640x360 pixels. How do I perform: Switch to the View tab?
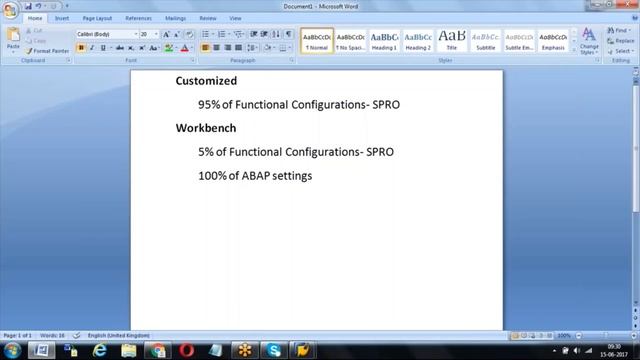pyautogui.click(x=235, y=18)
